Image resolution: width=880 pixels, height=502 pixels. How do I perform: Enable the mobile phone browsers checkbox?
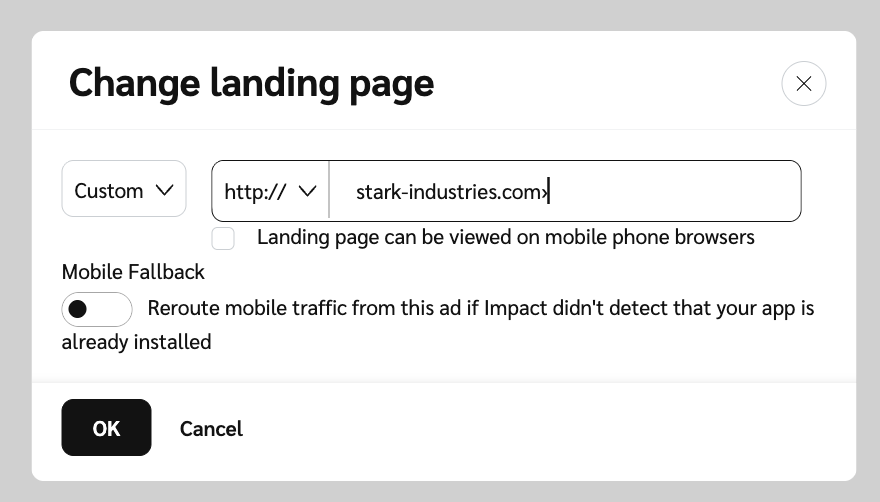[x=223, y=238]
